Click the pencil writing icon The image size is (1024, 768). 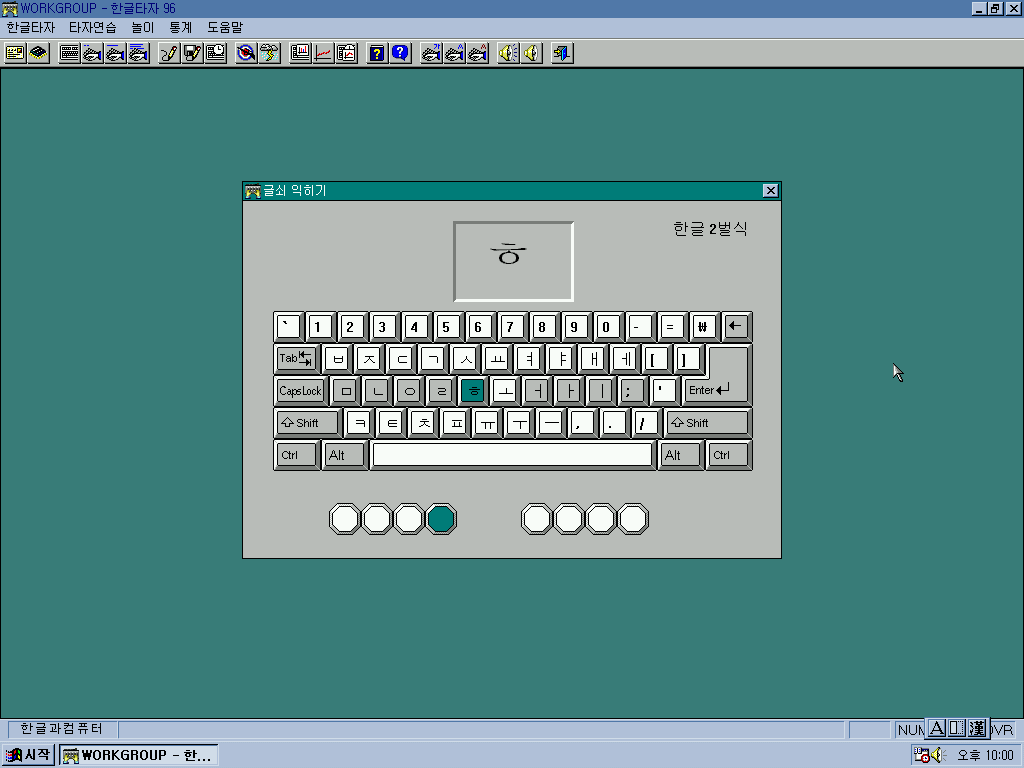(x=169, y=53)
